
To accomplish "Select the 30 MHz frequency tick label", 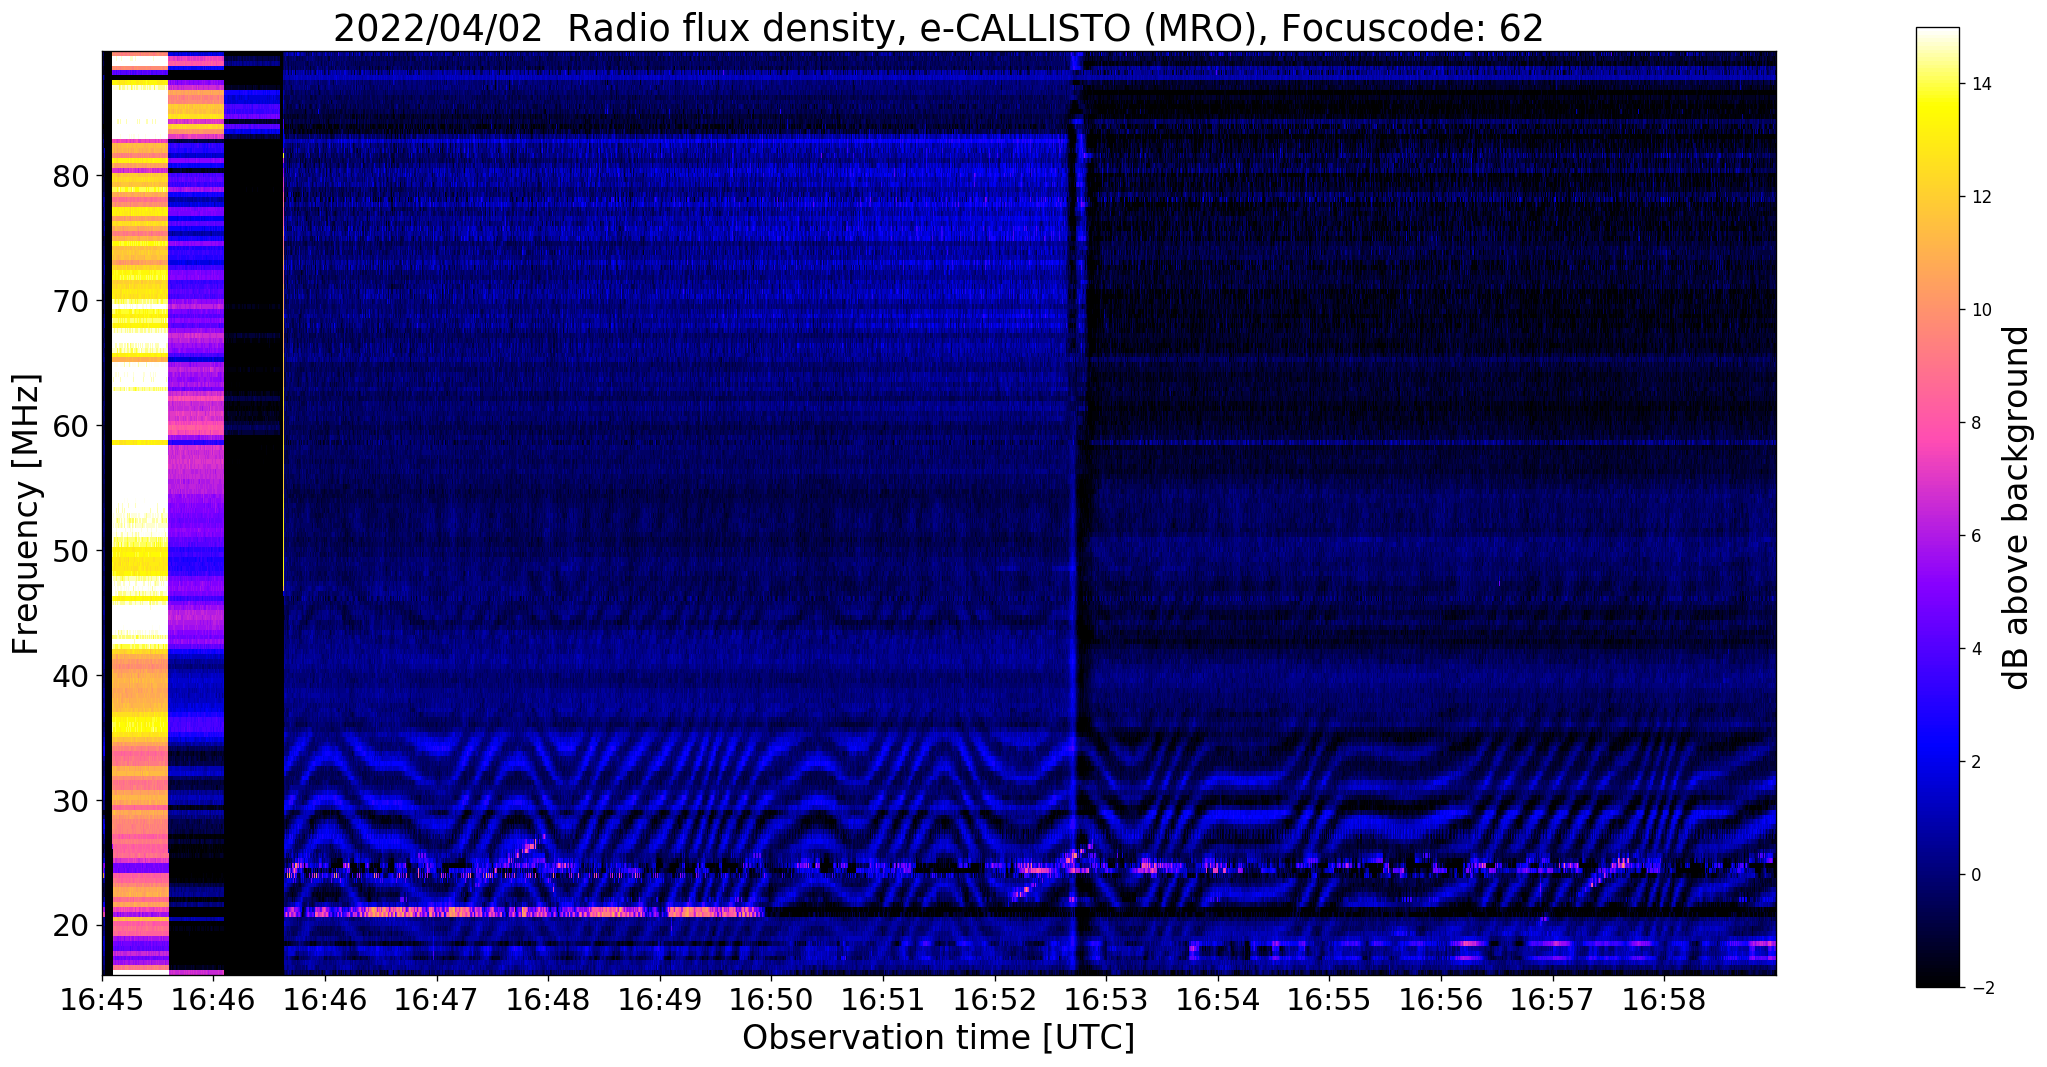I will (x=71, y=801).
